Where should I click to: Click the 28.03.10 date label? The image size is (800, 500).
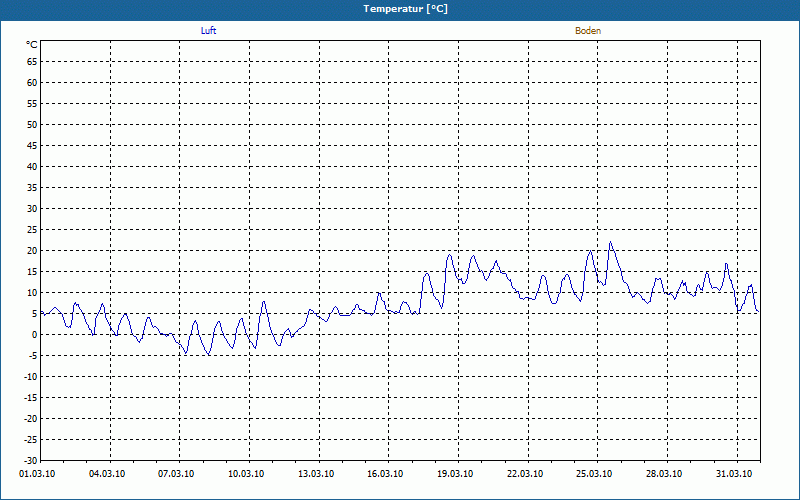click(664, 474)
